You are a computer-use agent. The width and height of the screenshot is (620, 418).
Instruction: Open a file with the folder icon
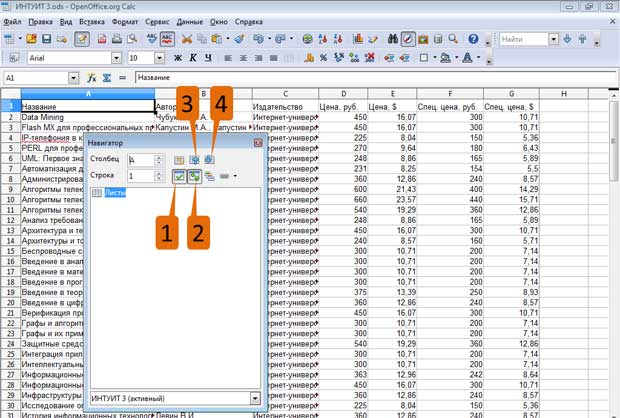[31, 39]
